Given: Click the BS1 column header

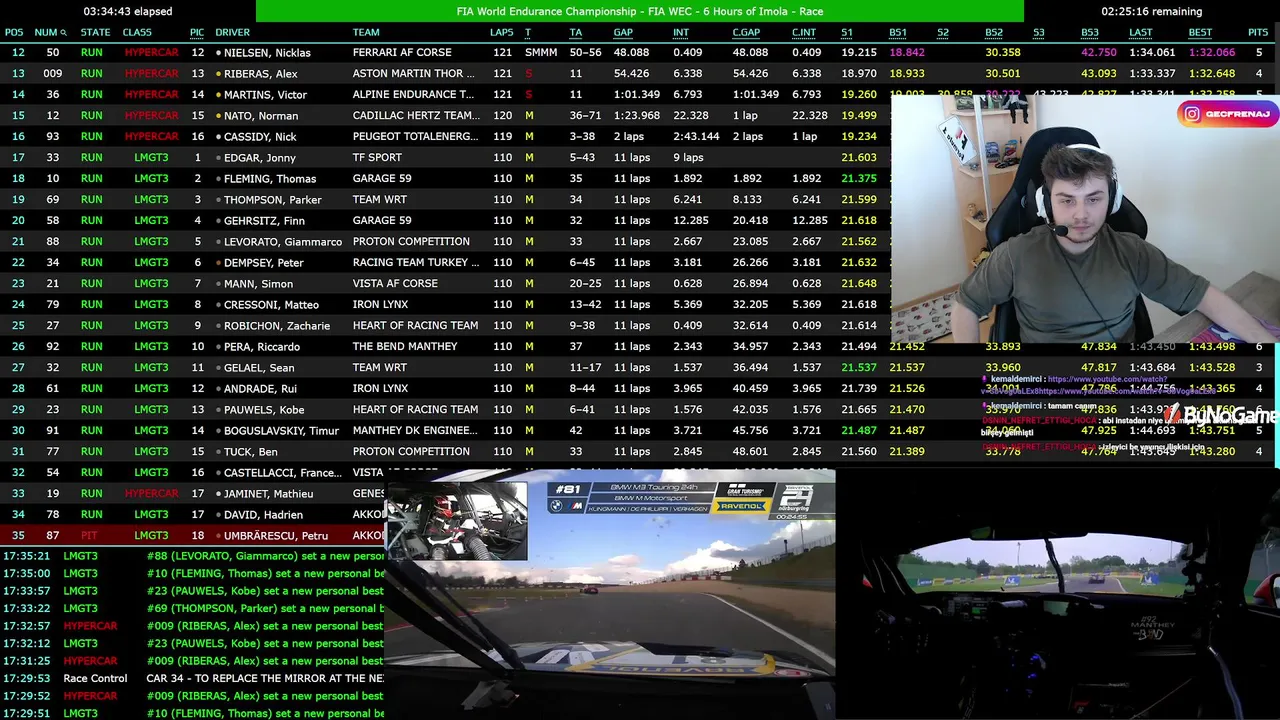Looking at the screenshot, I should point(898,33).
